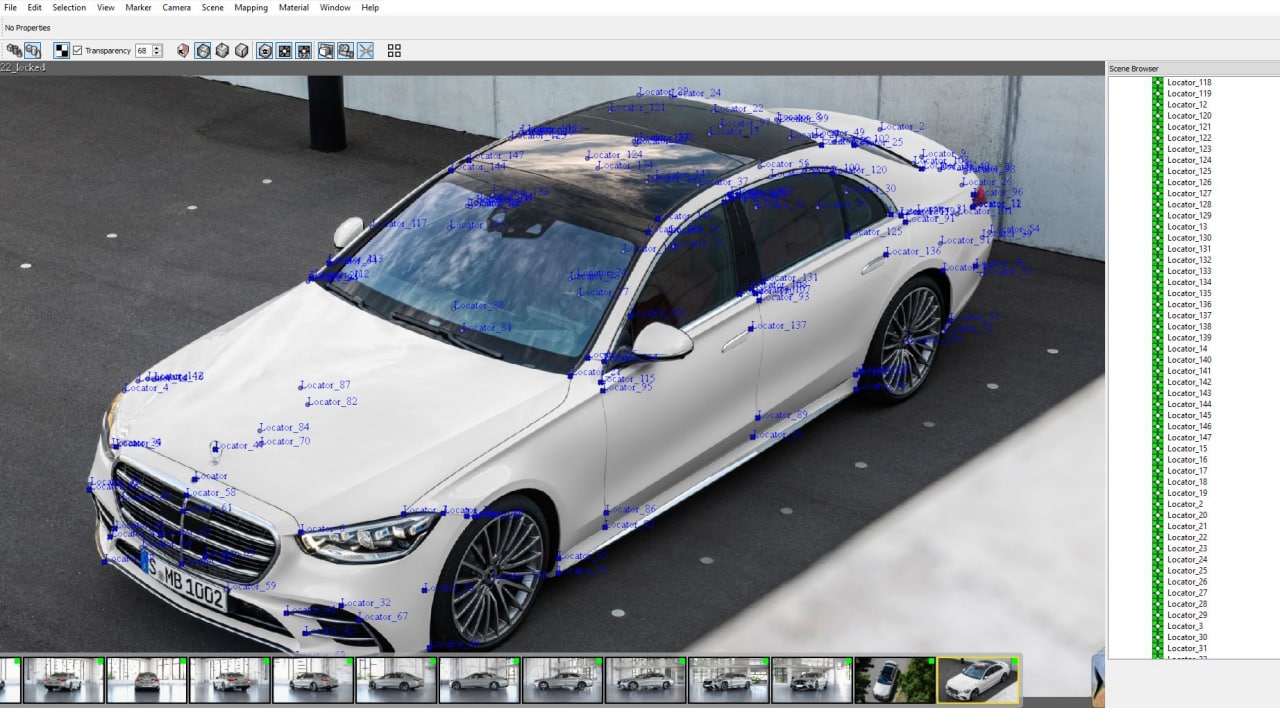Open the Marker menu
1280x708 pixels.
(138, 7)
